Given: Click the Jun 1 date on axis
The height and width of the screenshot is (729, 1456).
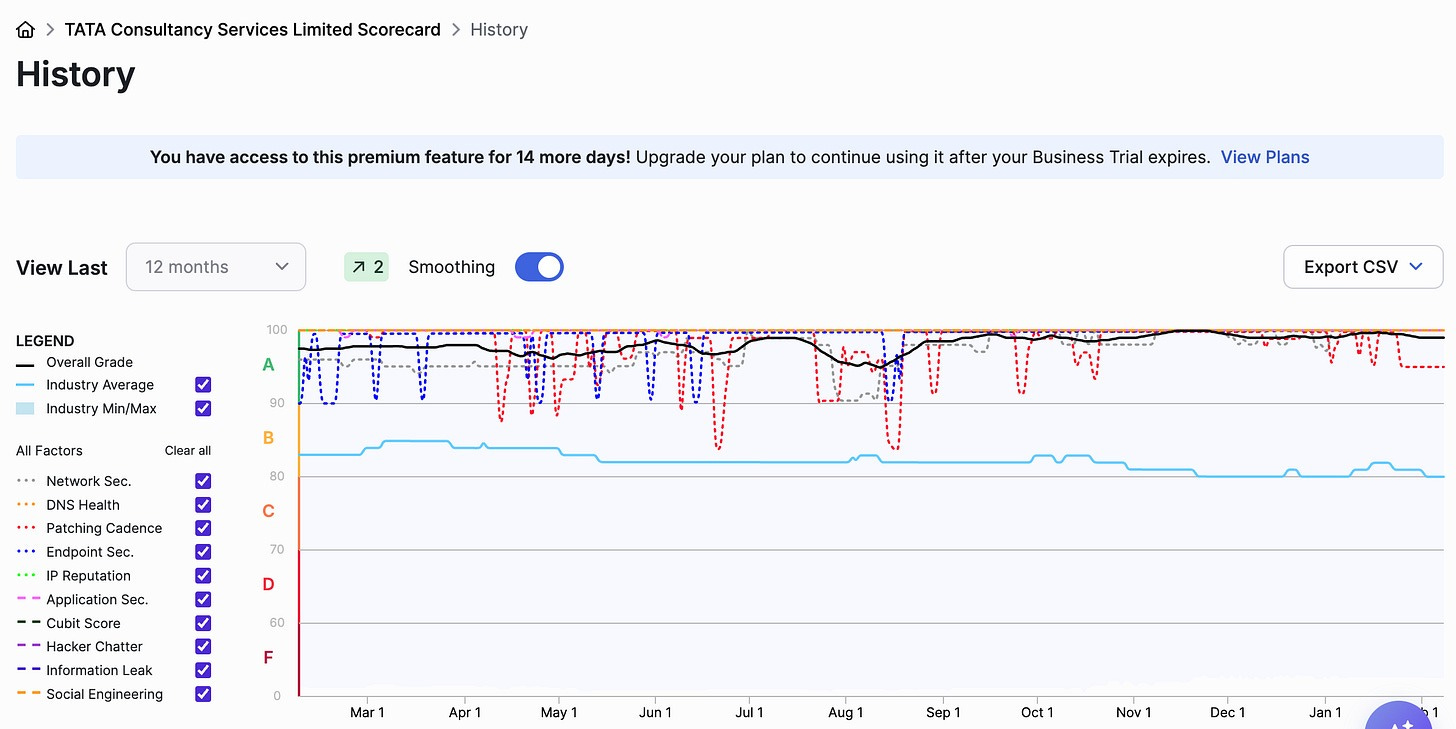Looking at the screenshot, I should pyautogui.click(x=655, y=712).
